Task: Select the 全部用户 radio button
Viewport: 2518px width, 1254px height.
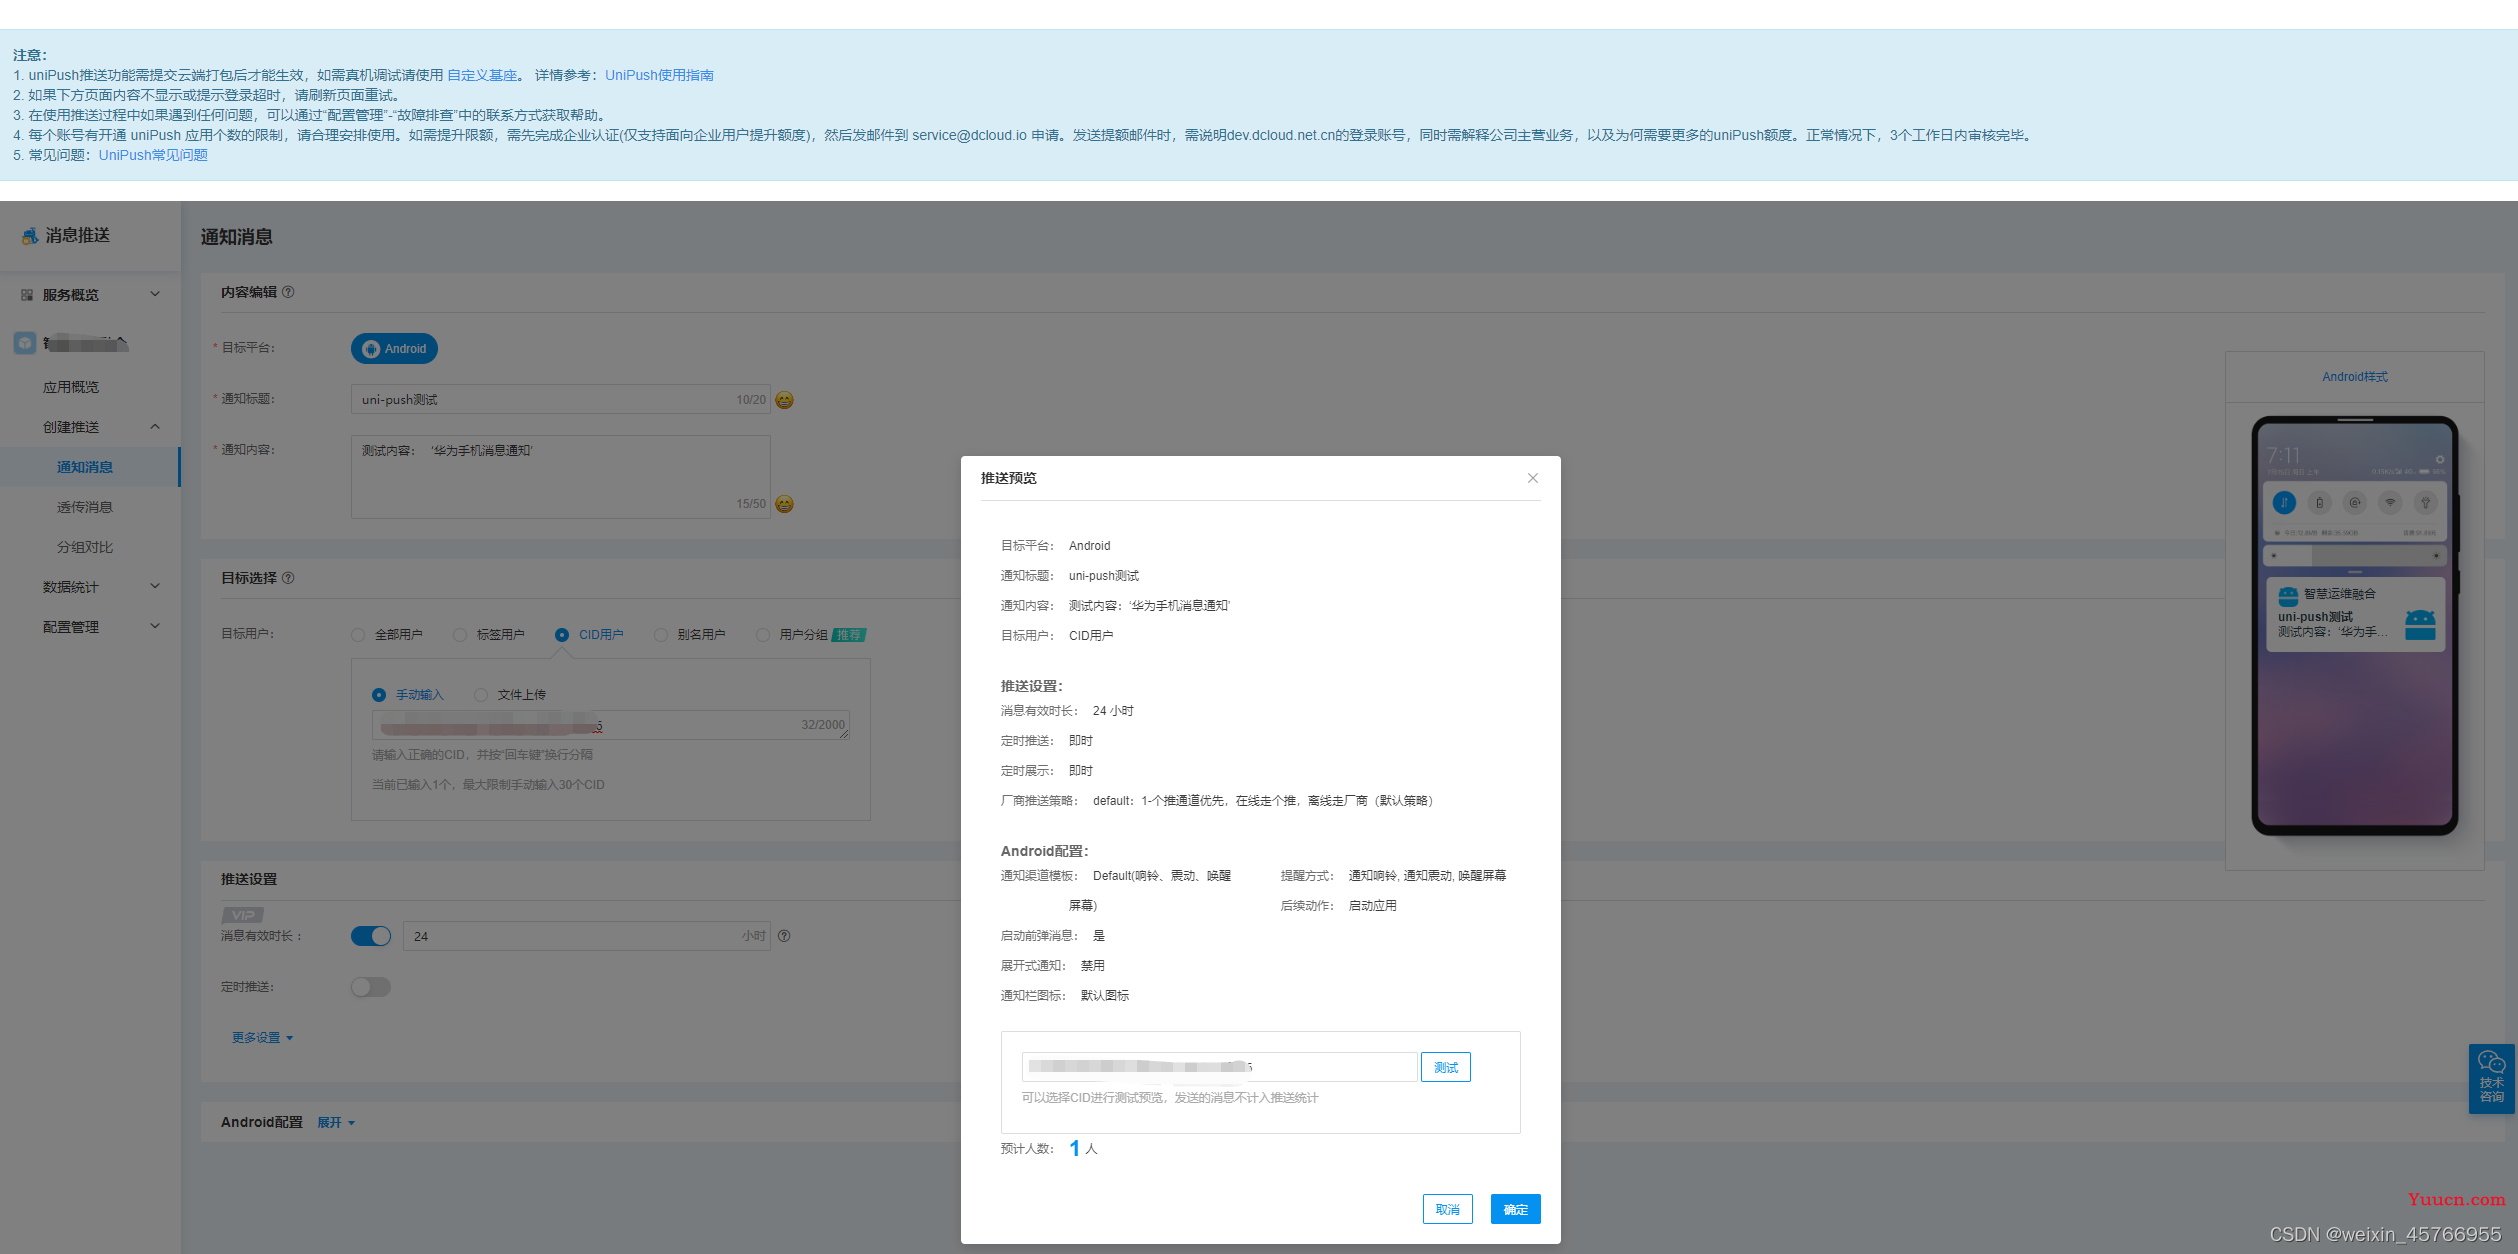Action: [x=358, y=635]
